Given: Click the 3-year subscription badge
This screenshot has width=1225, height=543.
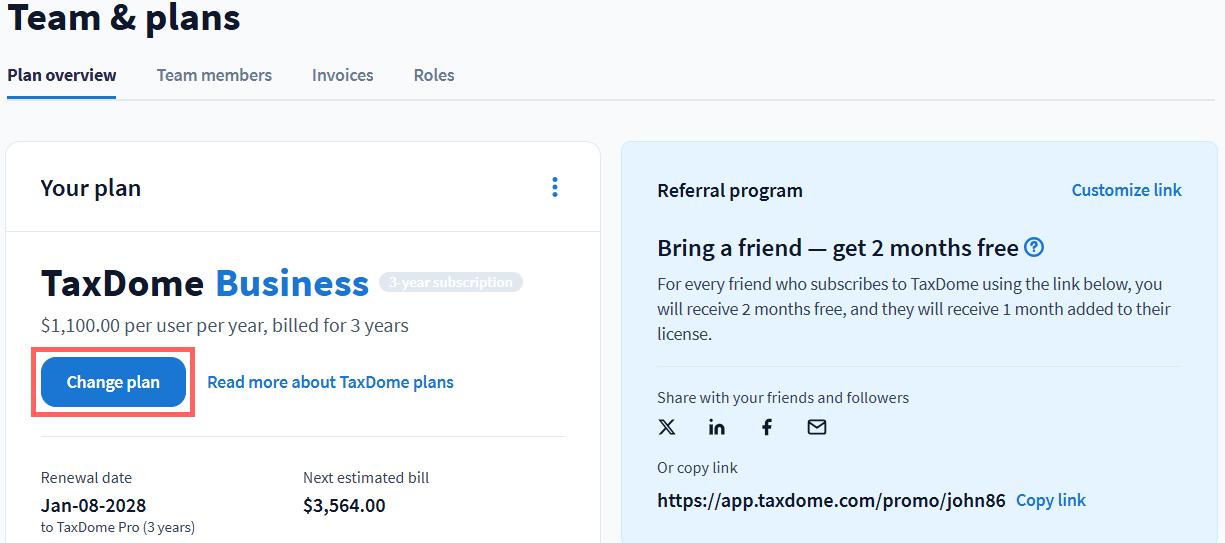Looking at the screenshot, I should coord(450,283).
